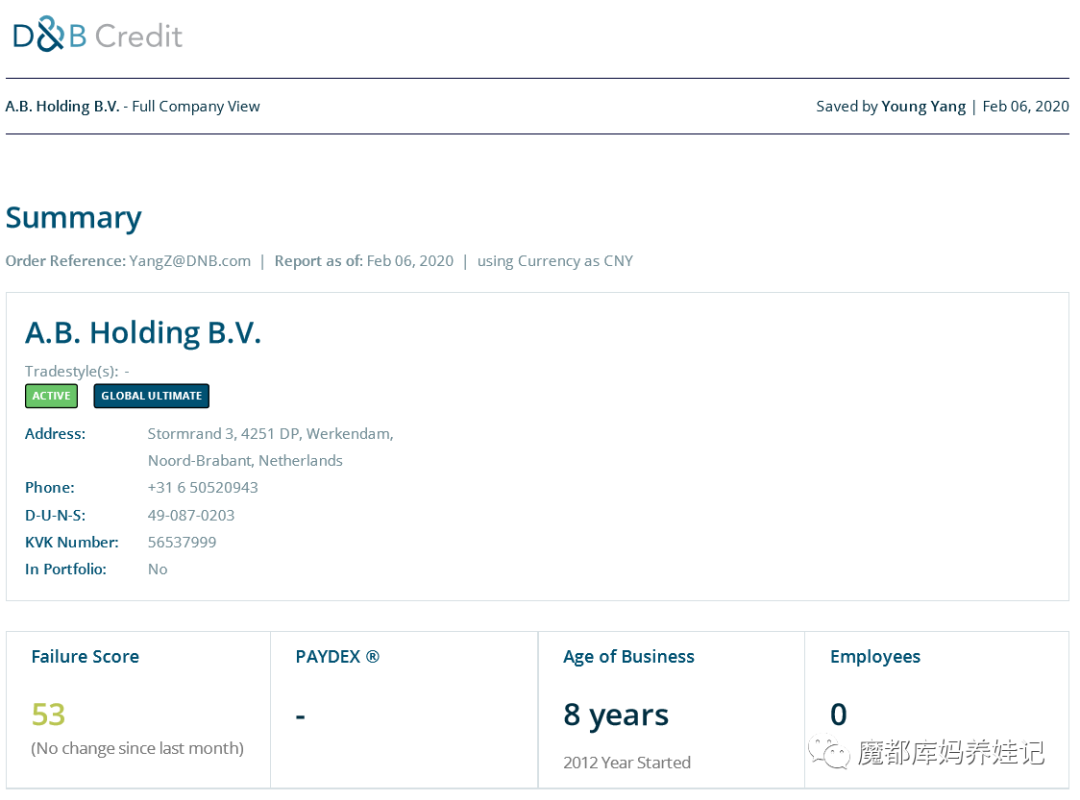The height and width of the screenshot is (800, 1080).
Task: Click the In Portfolio value No
Action: [157, 569]
